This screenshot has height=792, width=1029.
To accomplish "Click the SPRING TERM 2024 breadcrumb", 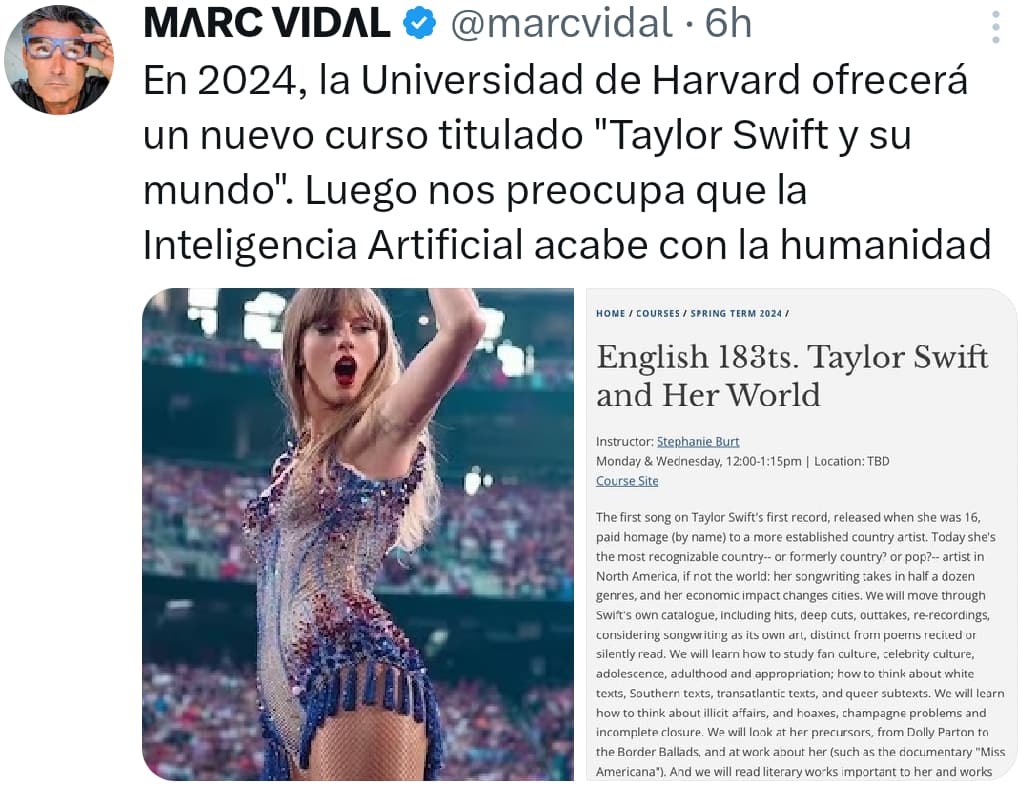I will coord(736,314).
